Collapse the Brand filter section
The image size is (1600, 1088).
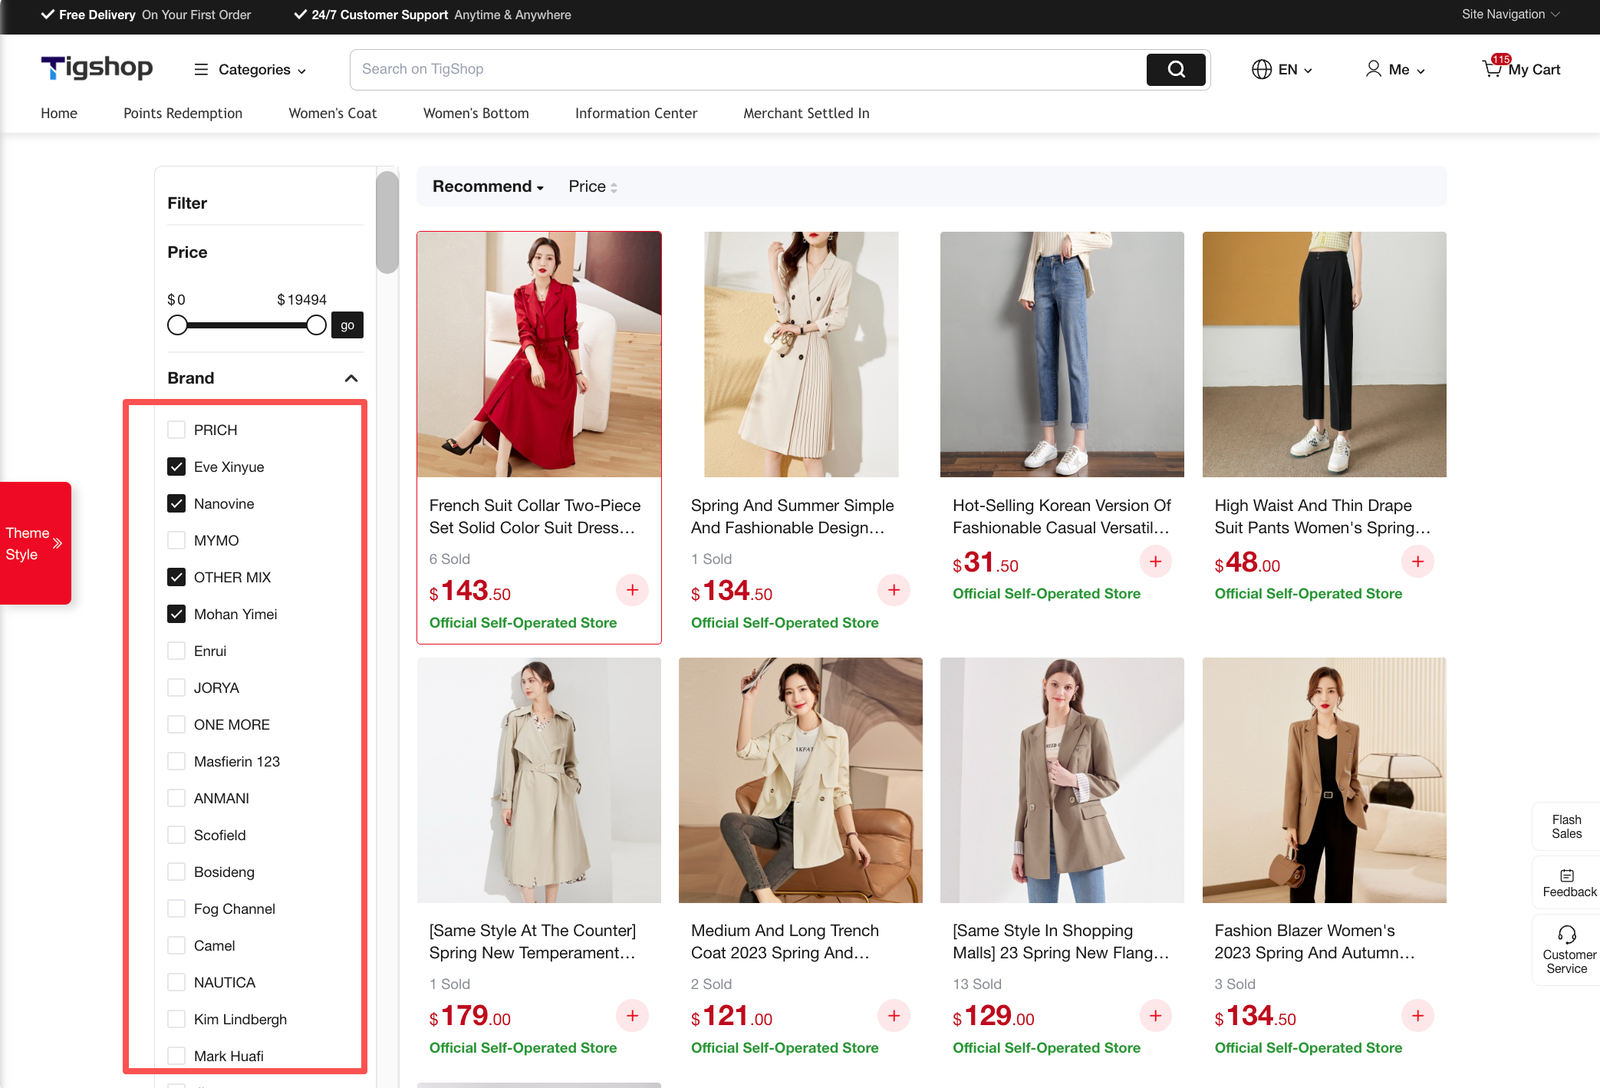click(351, 378)
